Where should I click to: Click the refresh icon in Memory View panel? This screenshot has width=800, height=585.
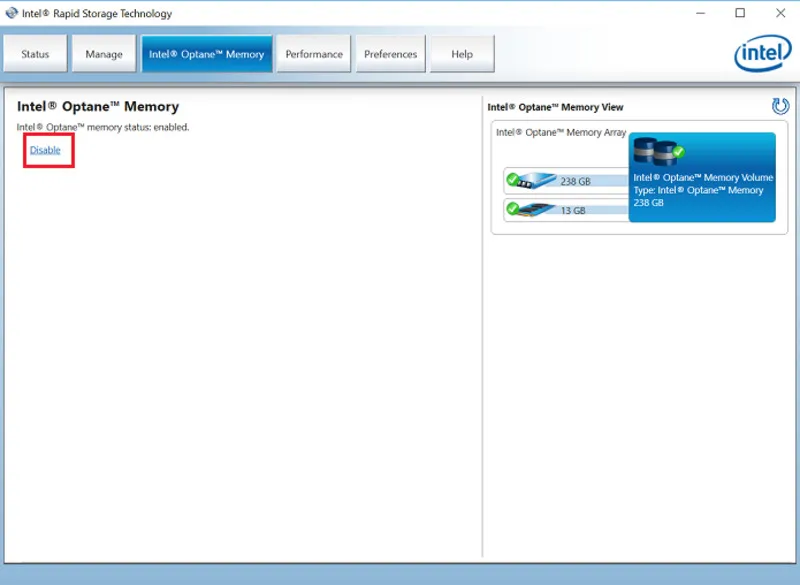coord(783,106)
